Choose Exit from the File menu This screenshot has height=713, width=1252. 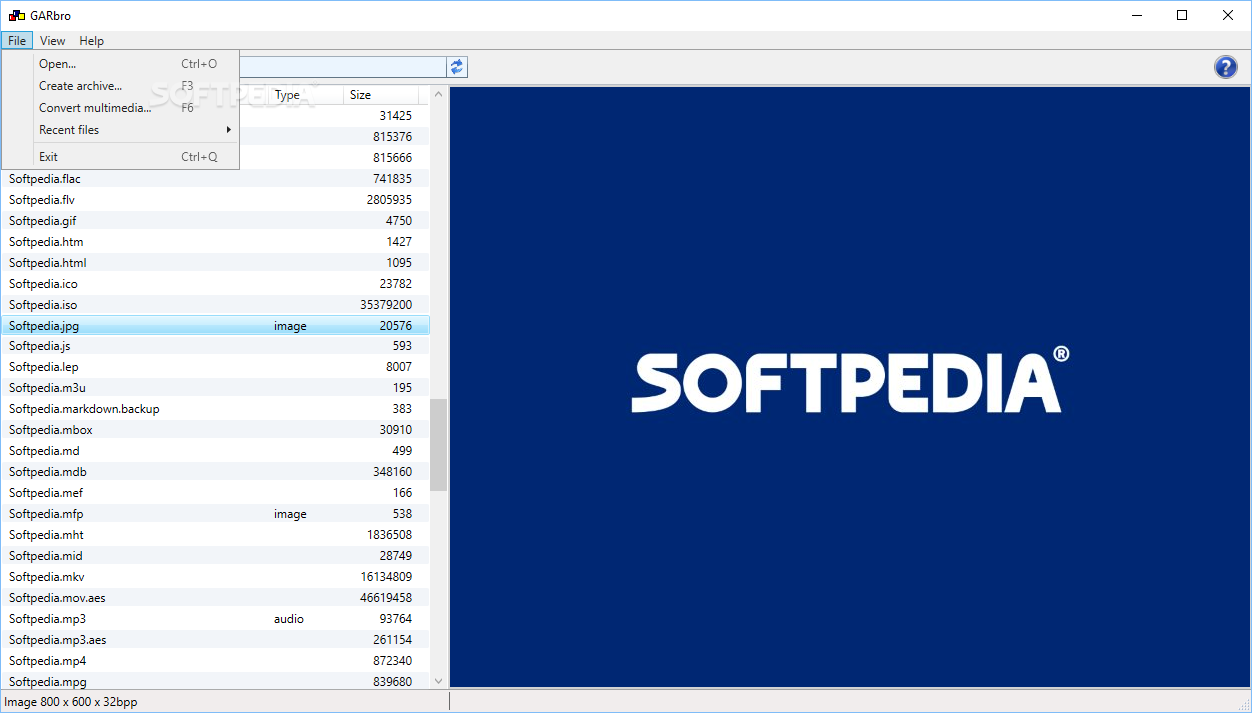(x=120, y=157)
